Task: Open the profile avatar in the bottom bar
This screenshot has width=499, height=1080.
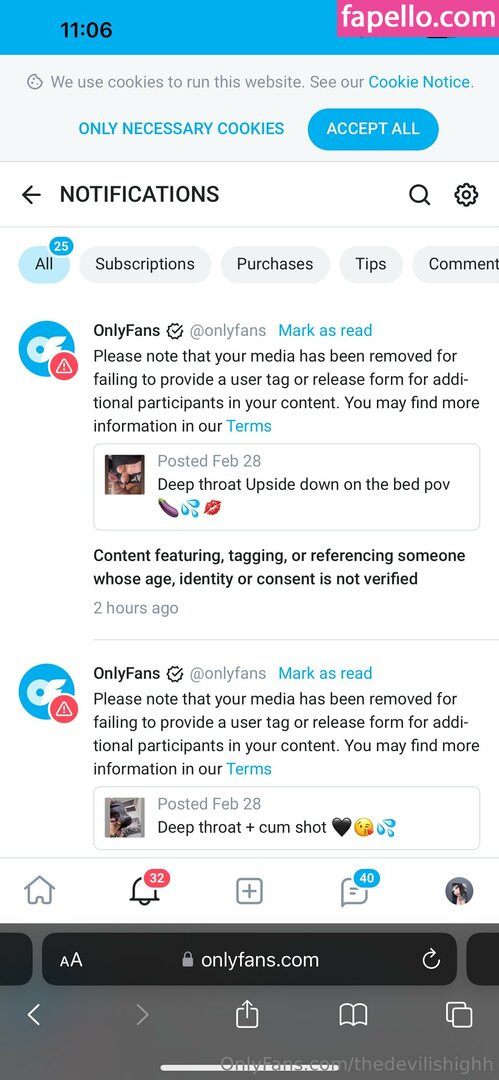Action: coord(459,891)
